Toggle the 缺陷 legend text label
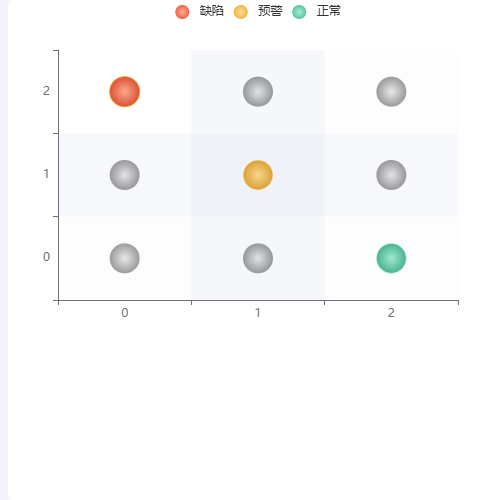 (211, 11)
